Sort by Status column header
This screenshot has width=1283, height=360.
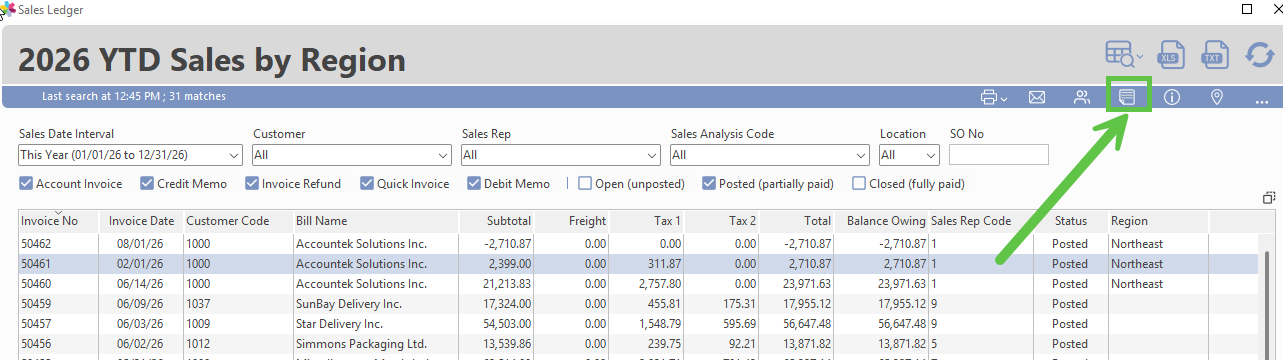click(x=1070, y=221)
